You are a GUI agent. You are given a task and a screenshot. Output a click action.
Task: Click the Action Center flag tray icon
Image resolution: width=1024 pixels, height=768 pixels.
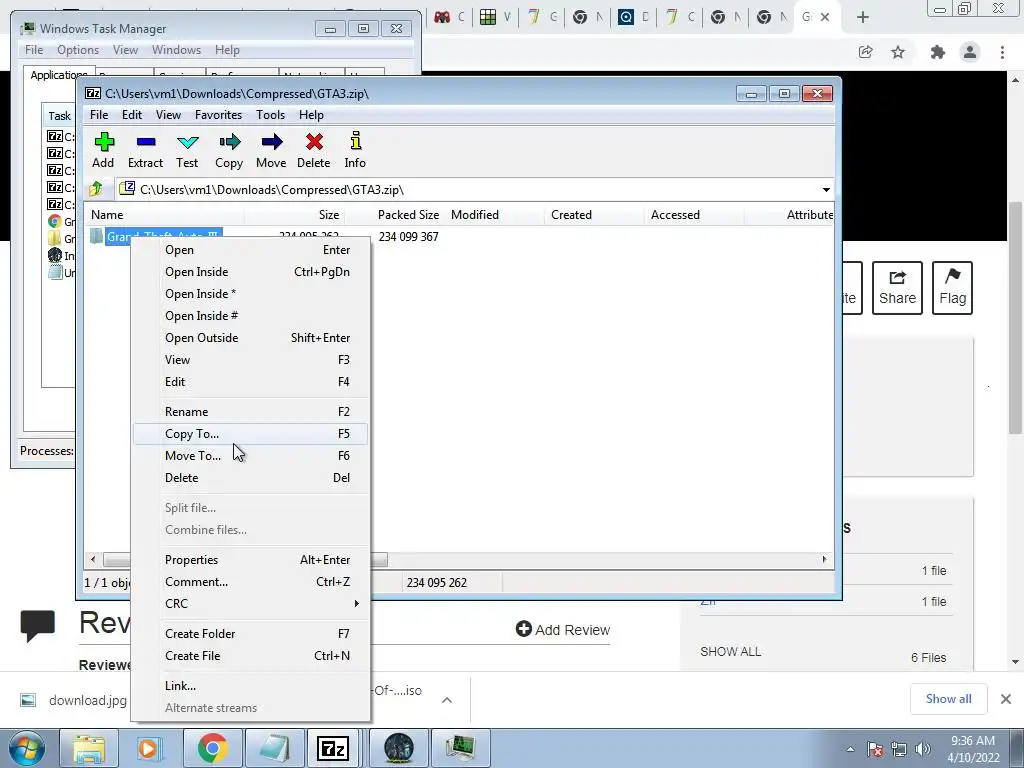coord(875,749)
